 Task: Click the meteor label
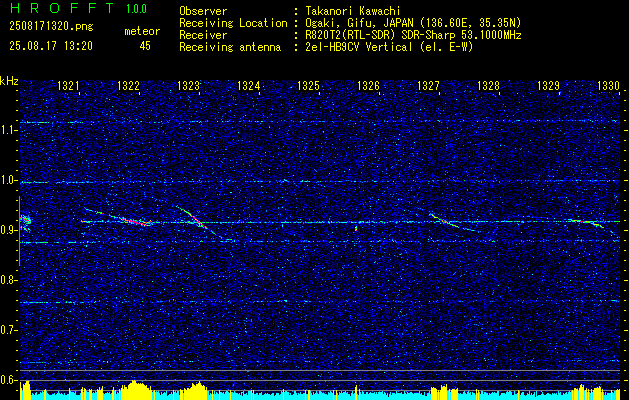[142, 31]
